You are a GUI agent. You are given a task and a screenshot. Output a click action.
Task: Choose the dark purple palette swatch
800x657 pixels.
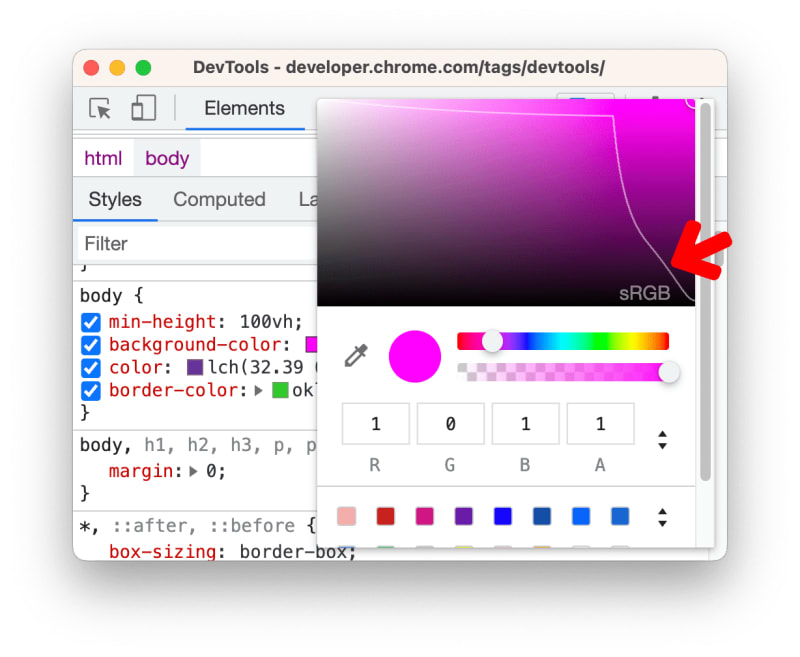click(x=463, y=517)
